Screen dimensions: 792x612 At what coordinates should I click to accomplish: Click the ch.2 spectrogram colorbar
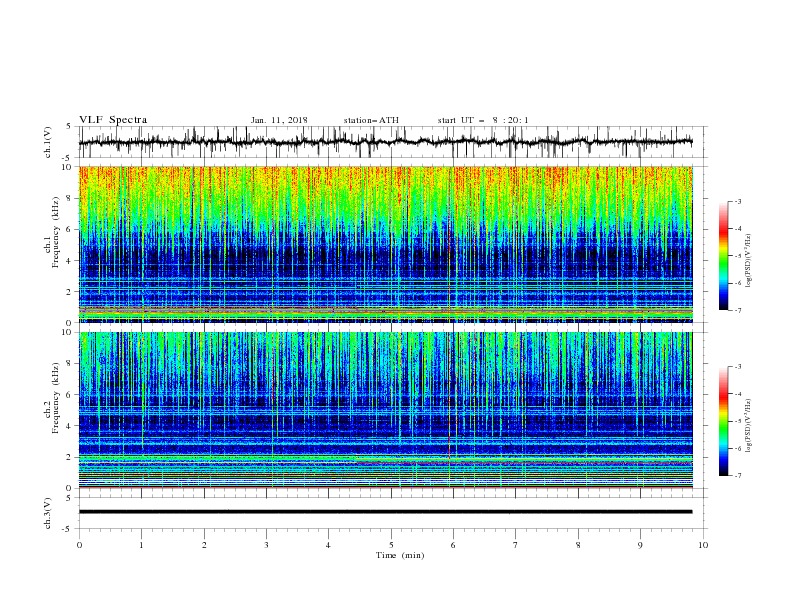click(x=723, y=421)
